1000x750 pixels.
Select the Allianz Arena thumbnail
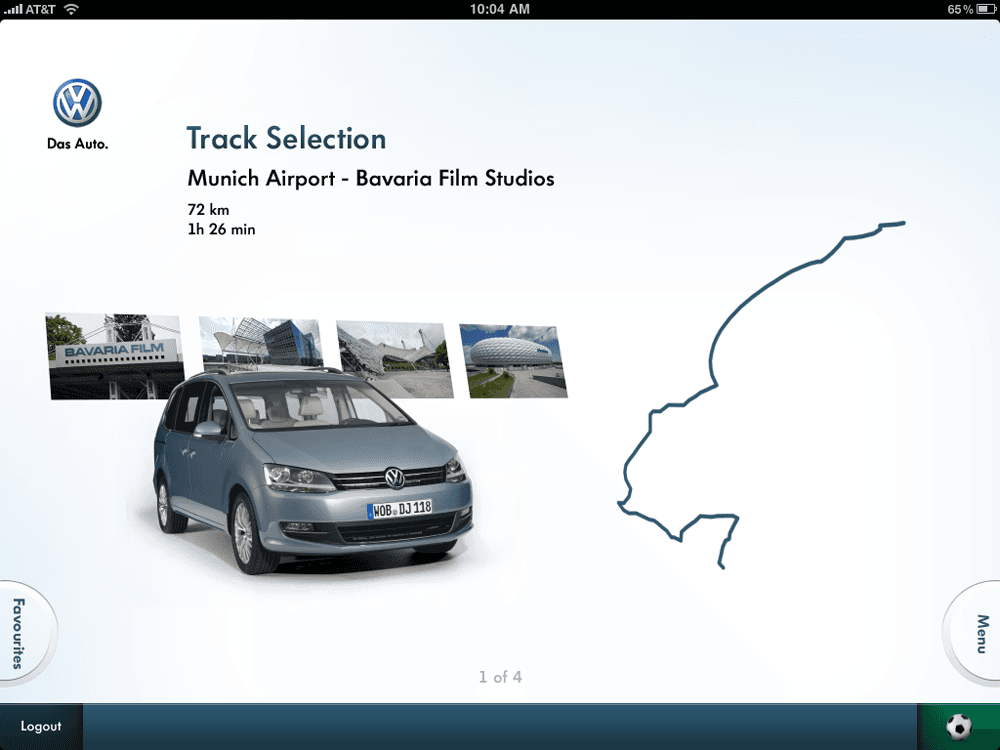click(513, 361)
